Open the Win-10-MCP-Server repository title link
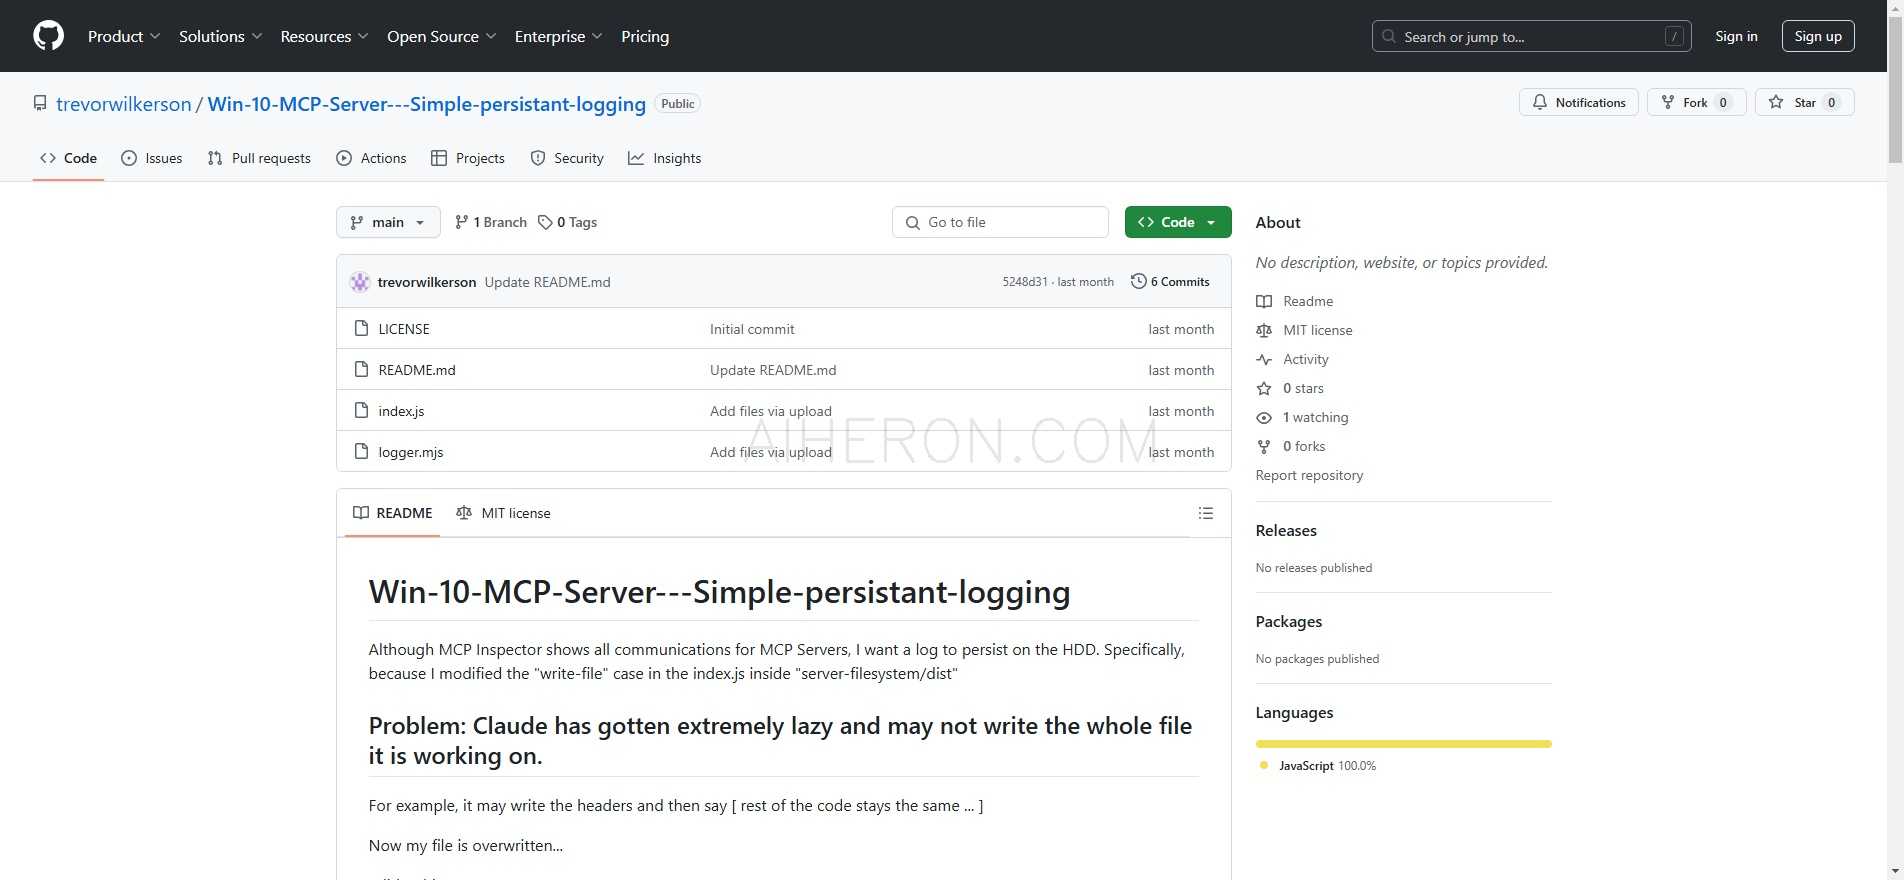 (427, 104)
